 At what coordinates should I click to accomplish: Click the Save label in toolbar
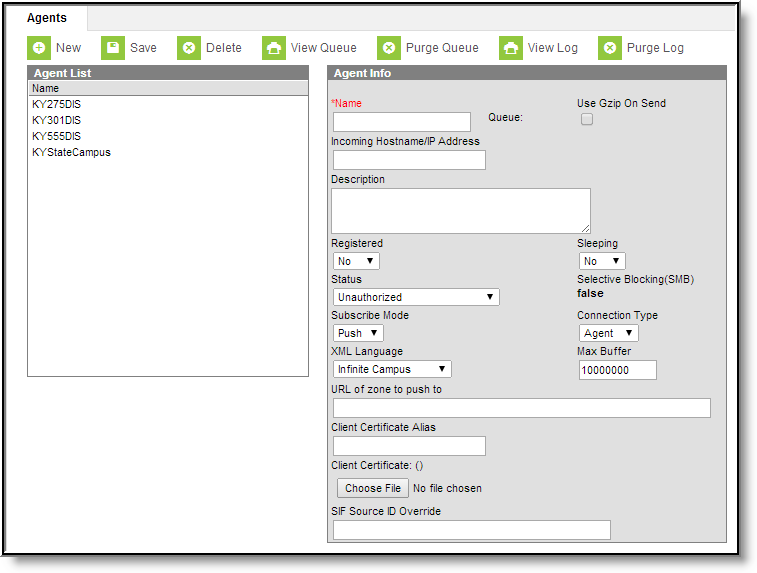143,48
